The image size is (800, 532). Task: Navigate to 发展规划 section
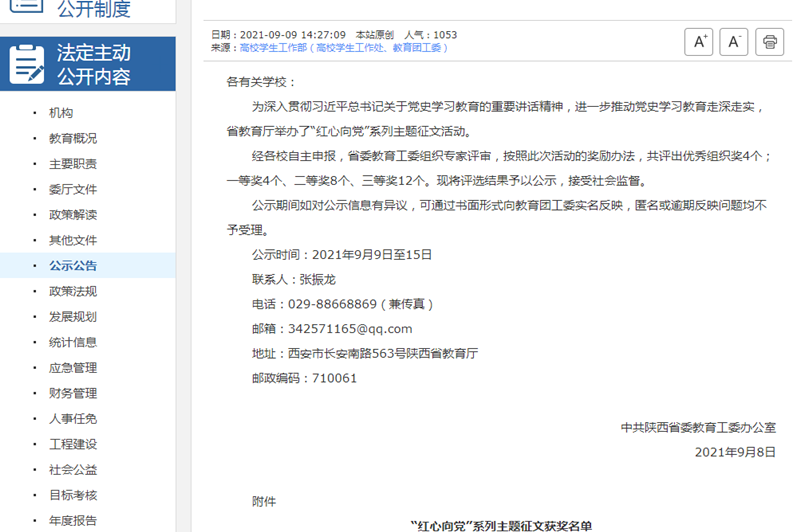click(x=73, y=317)
